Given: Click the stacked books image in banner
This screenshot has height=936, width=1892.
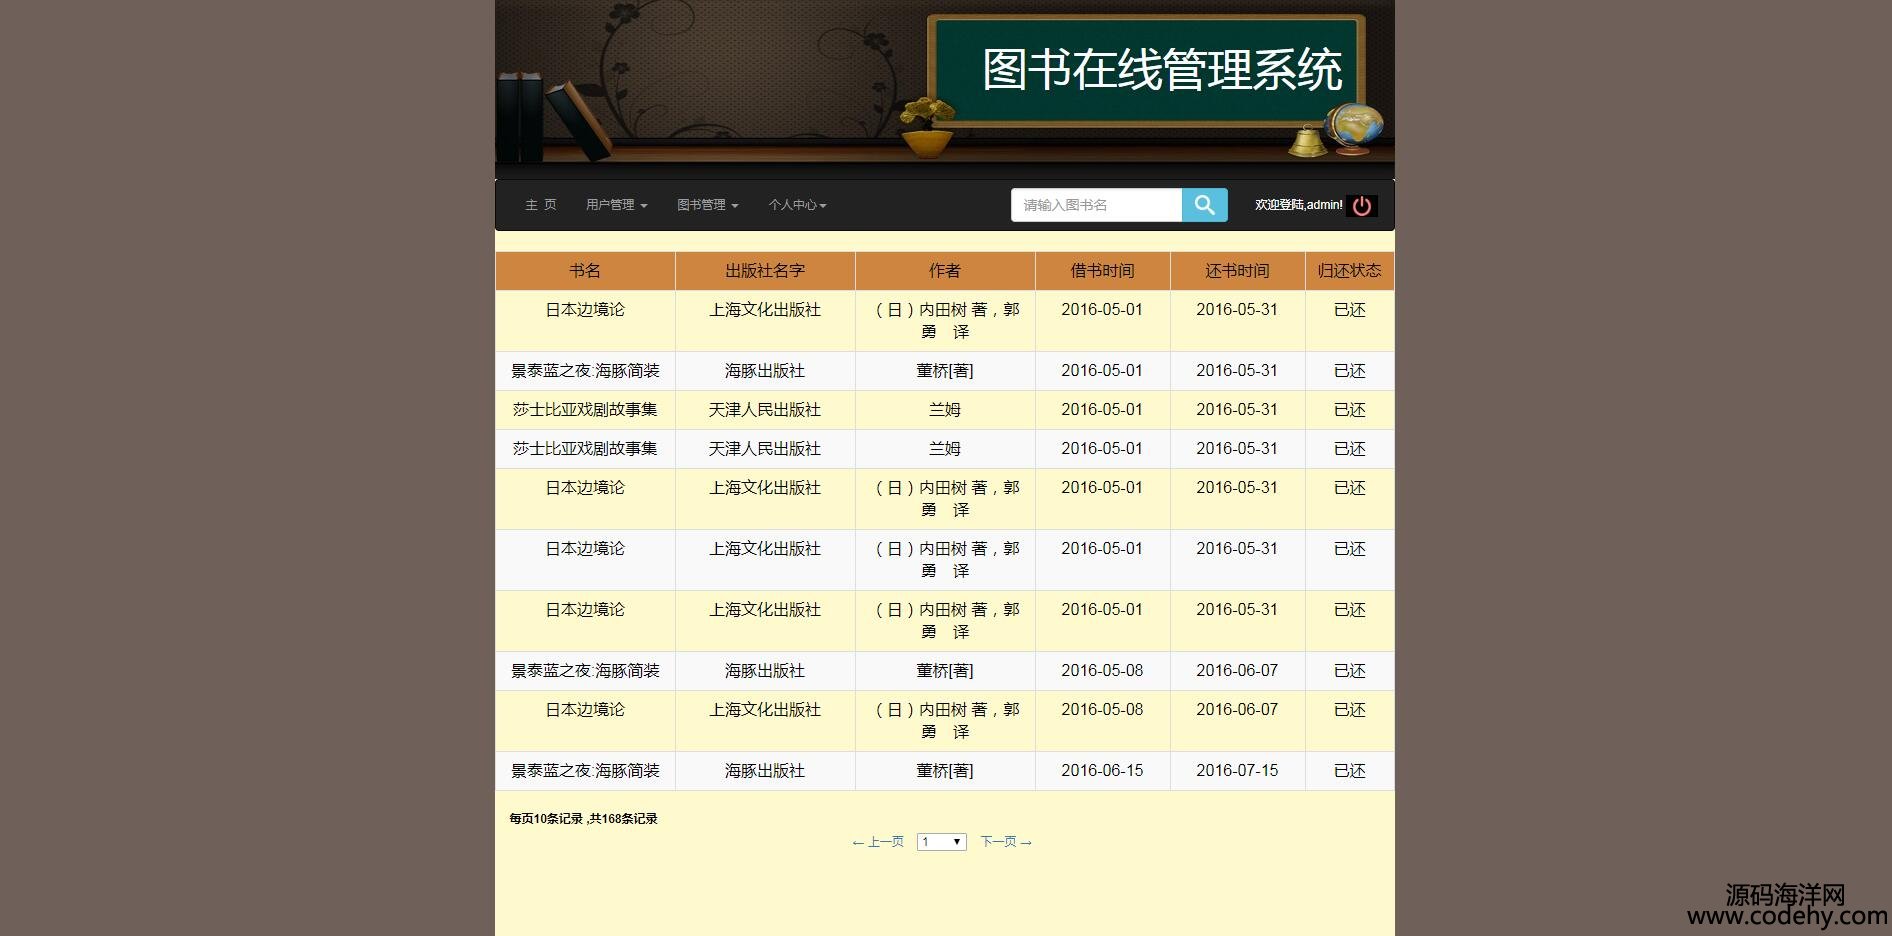Looking at the screenshot, I should pos(552,118).
